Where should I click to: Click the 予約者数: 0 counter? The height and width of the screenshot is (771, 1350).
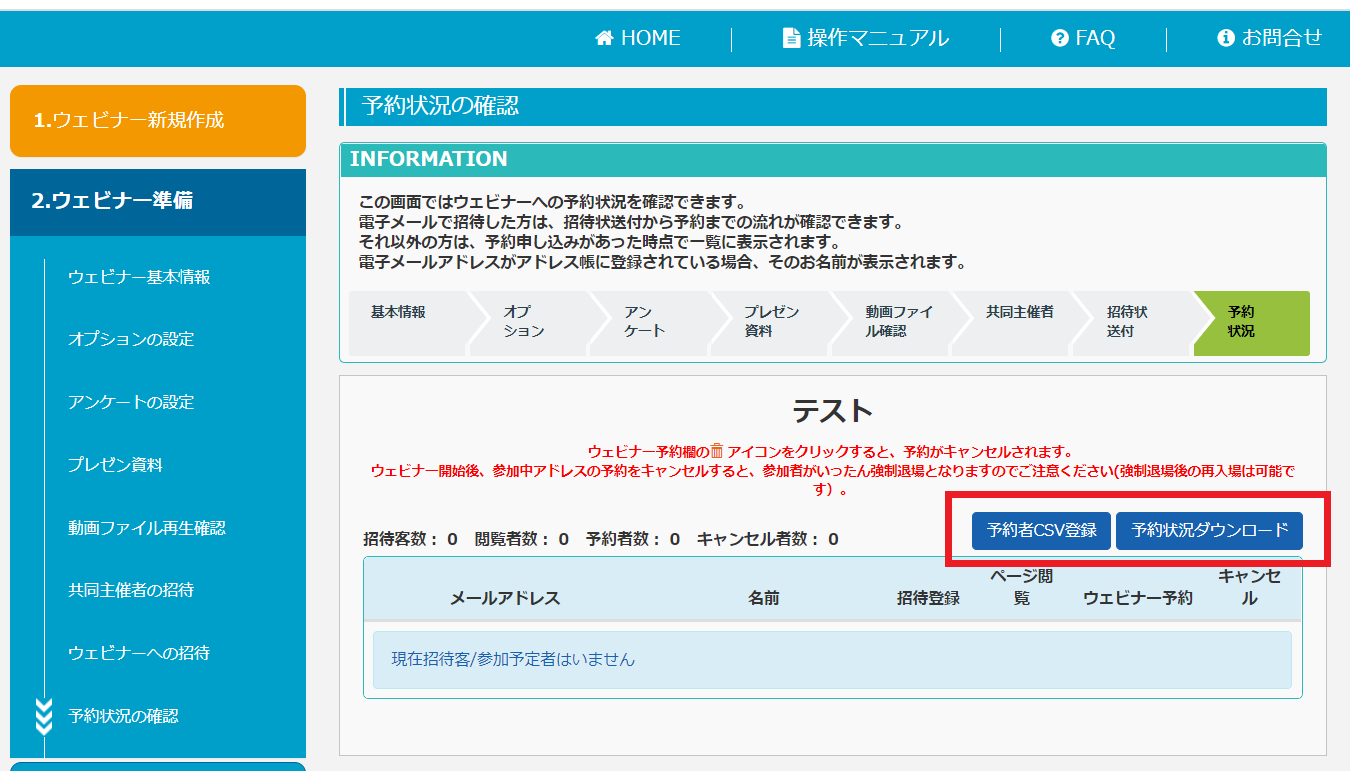coord(633,539)
